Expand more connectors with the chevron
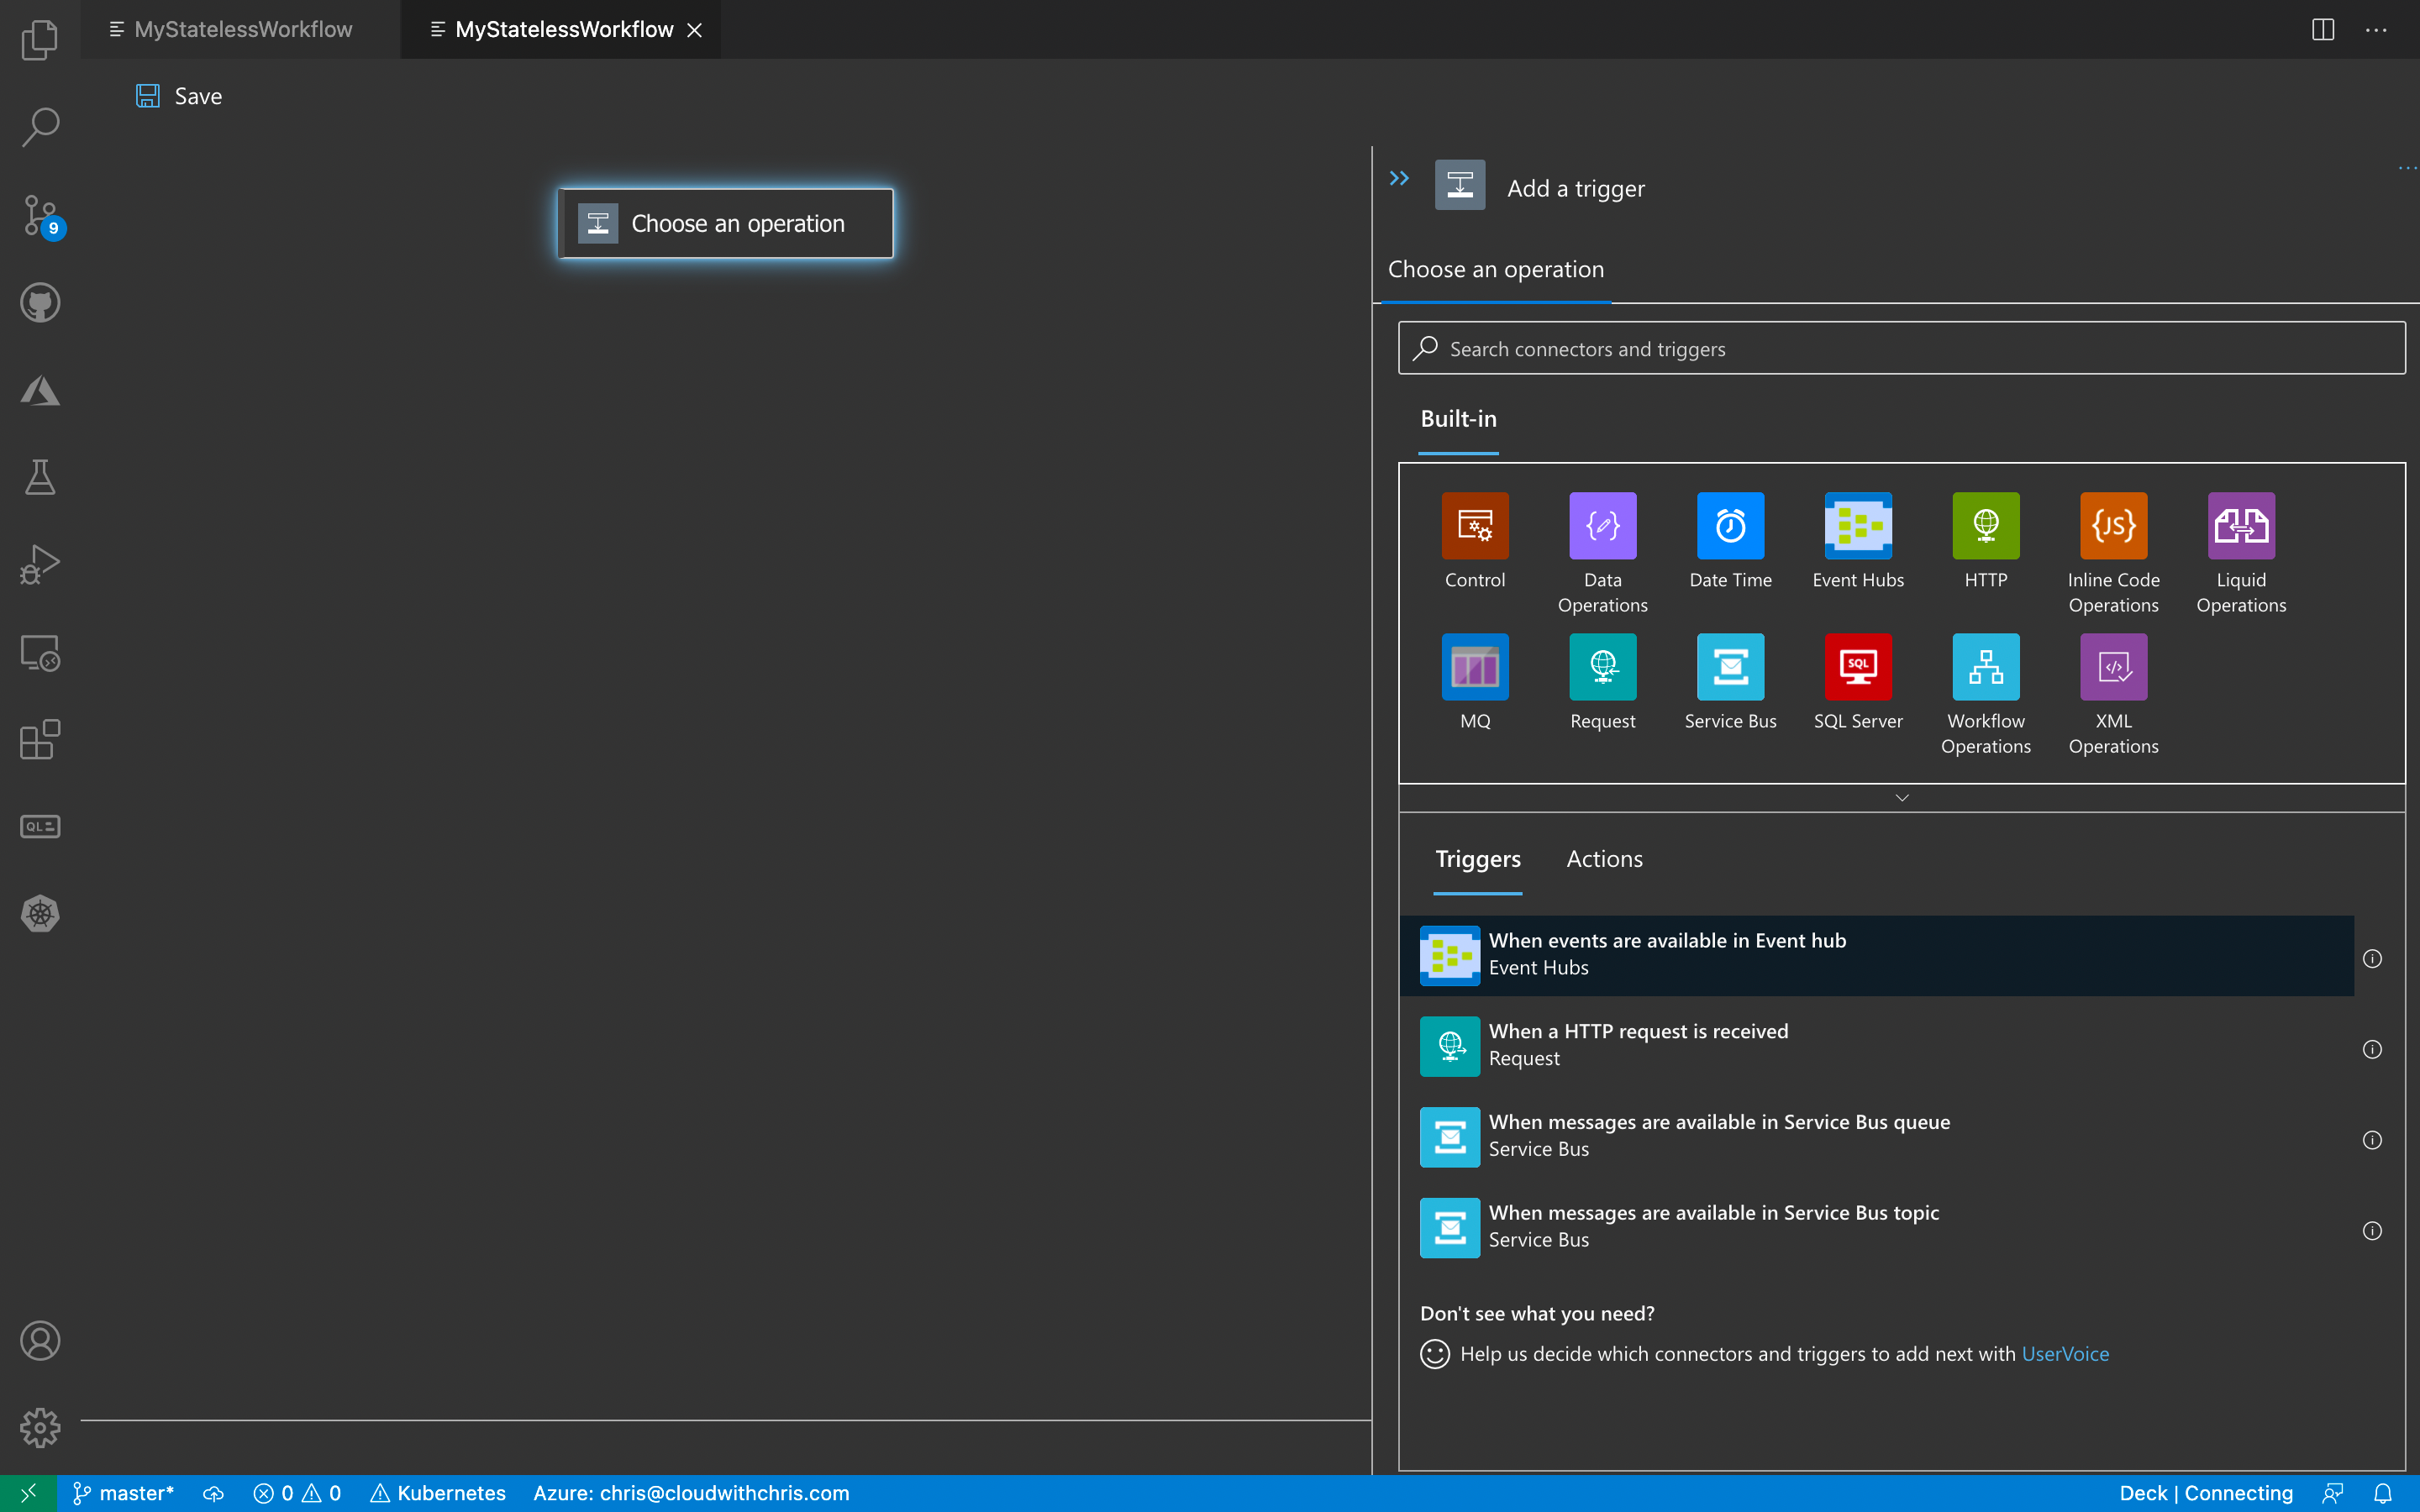This screenshot has height=1512, width=2420. (x=1901, y=797)
